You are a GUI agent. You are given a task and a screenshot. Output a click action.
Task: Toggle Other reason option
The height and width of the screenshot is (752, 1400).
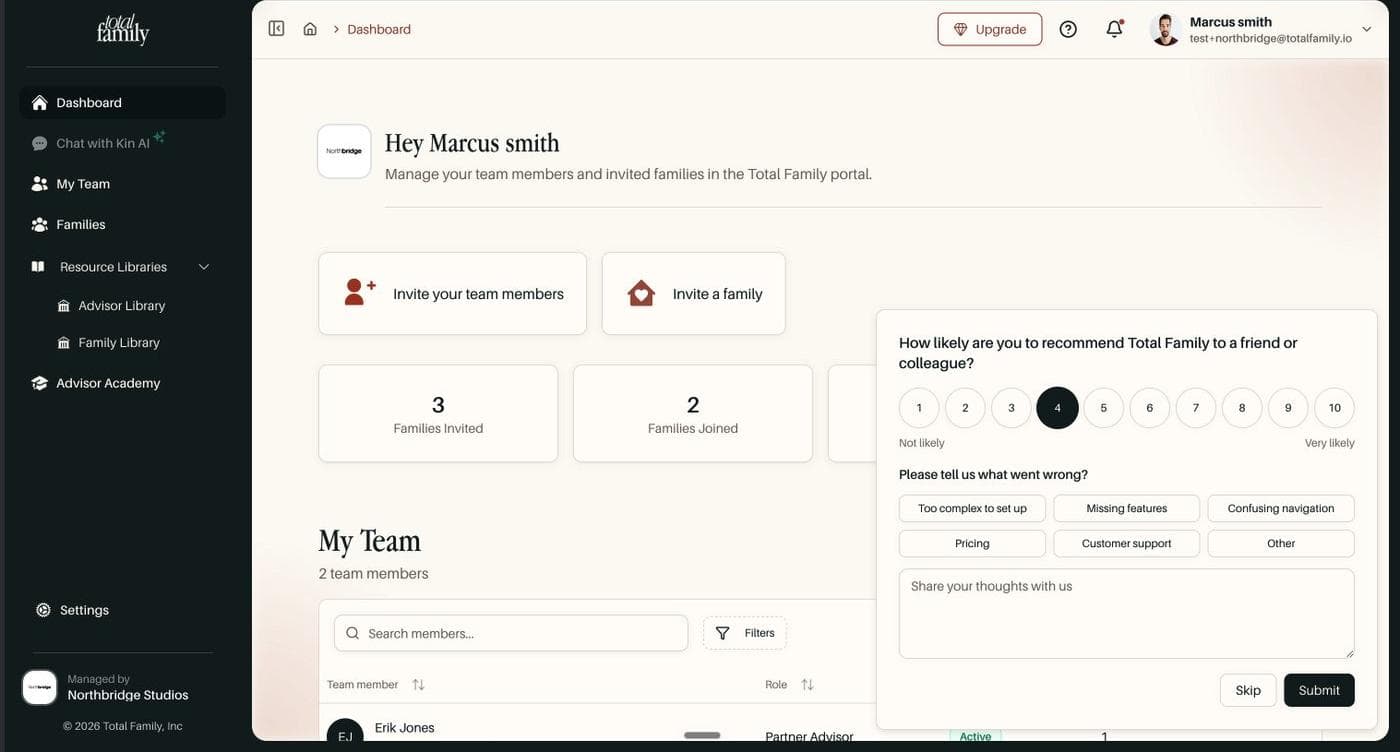(x=1281, y=543)
